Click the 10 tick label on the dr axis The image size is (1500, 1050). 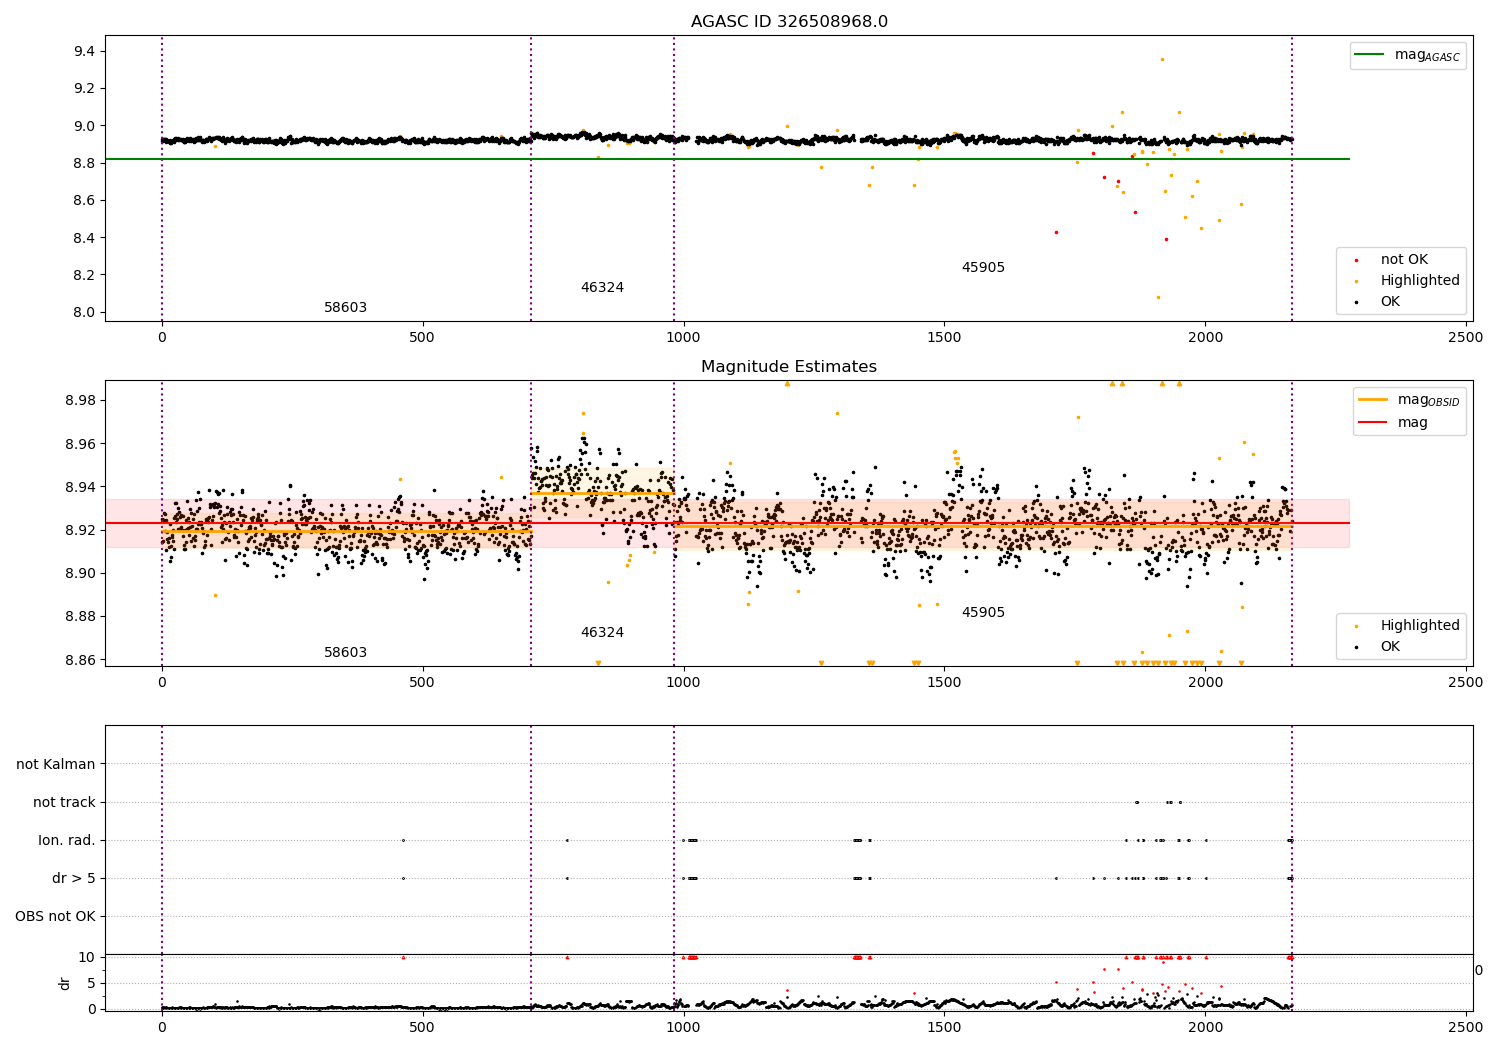click(x=87, y=957)
